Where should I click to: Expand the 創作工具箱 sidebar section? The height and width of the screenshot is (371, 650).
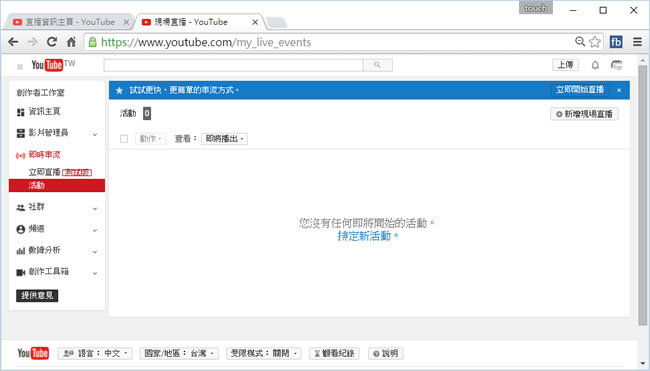tap(95, 273)
